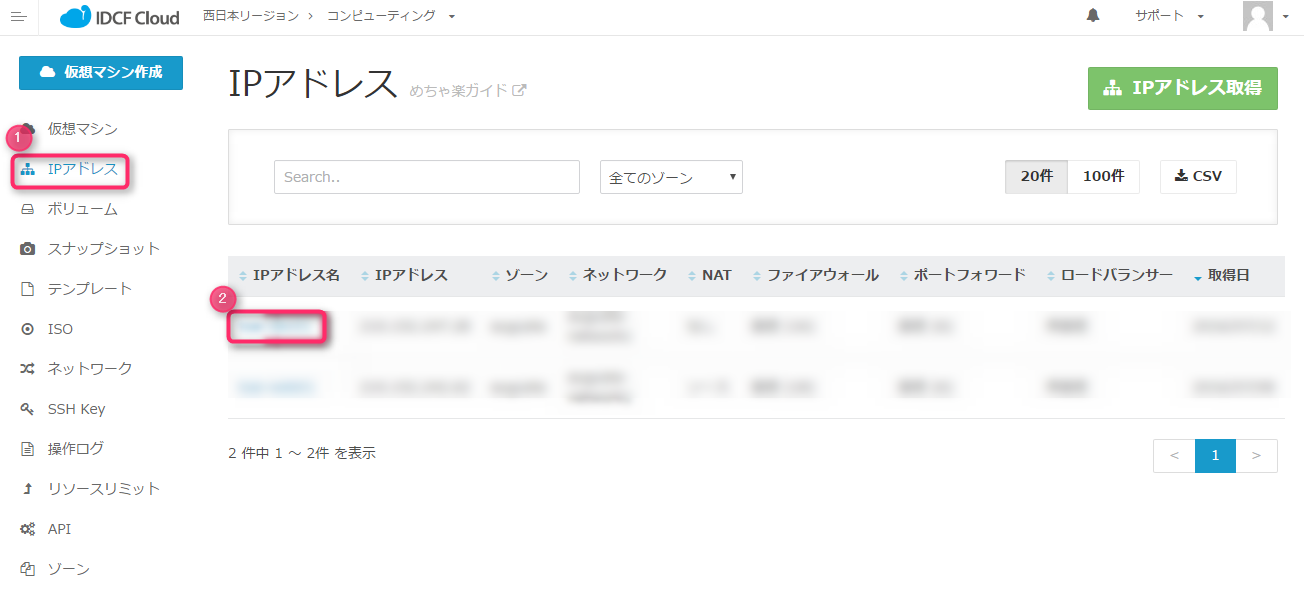Sort by ファイアウォール column
The height and width of the screenshot is (589, 1304).
816,275
